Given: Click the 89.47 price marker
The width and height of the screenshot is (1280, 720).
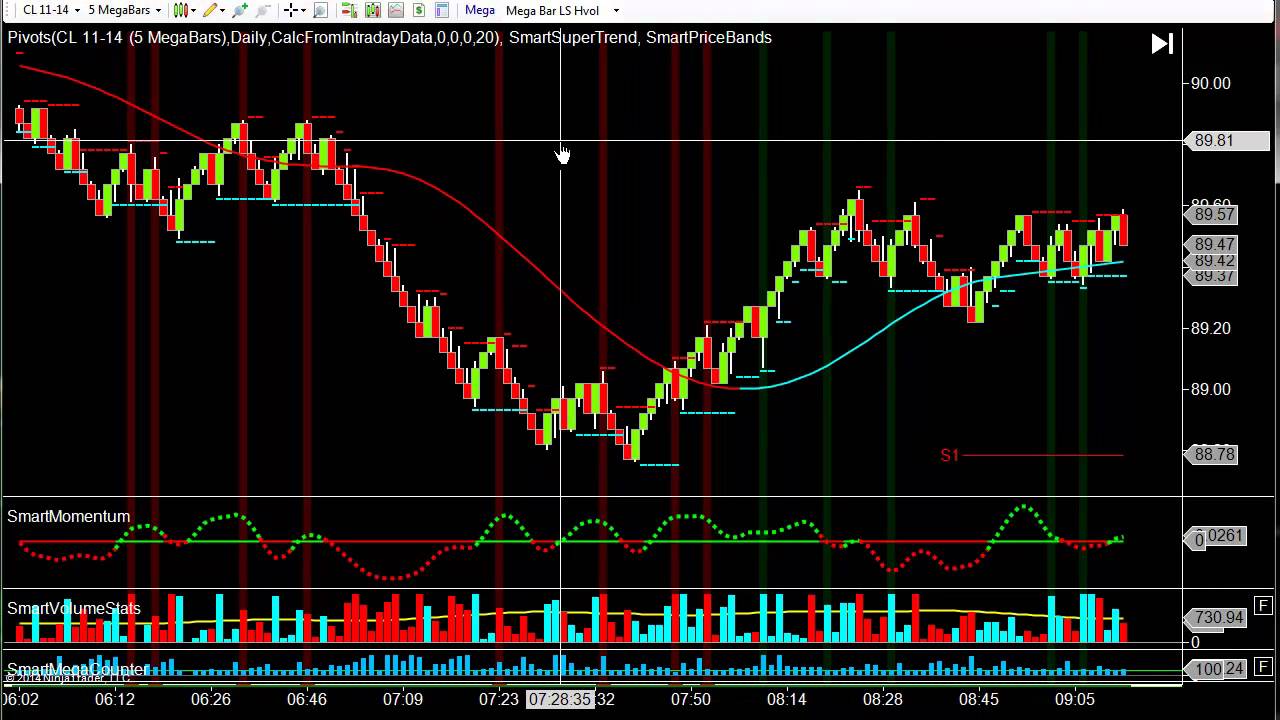Looking at the screenshot, I should pos(1213,245).
